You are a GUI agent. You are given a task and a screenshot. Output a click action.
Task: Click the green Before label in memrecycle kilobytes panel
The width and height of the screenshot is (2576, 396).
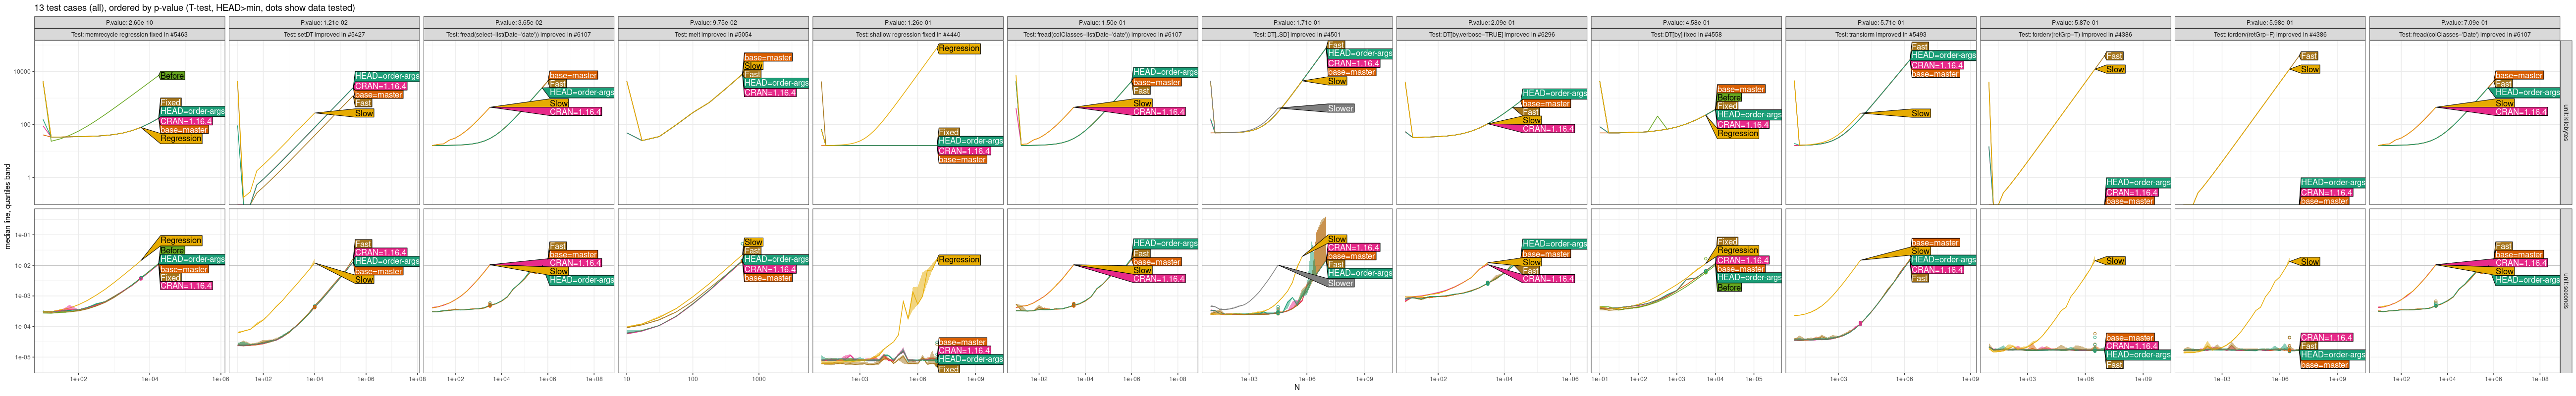[x=172, y=76]
